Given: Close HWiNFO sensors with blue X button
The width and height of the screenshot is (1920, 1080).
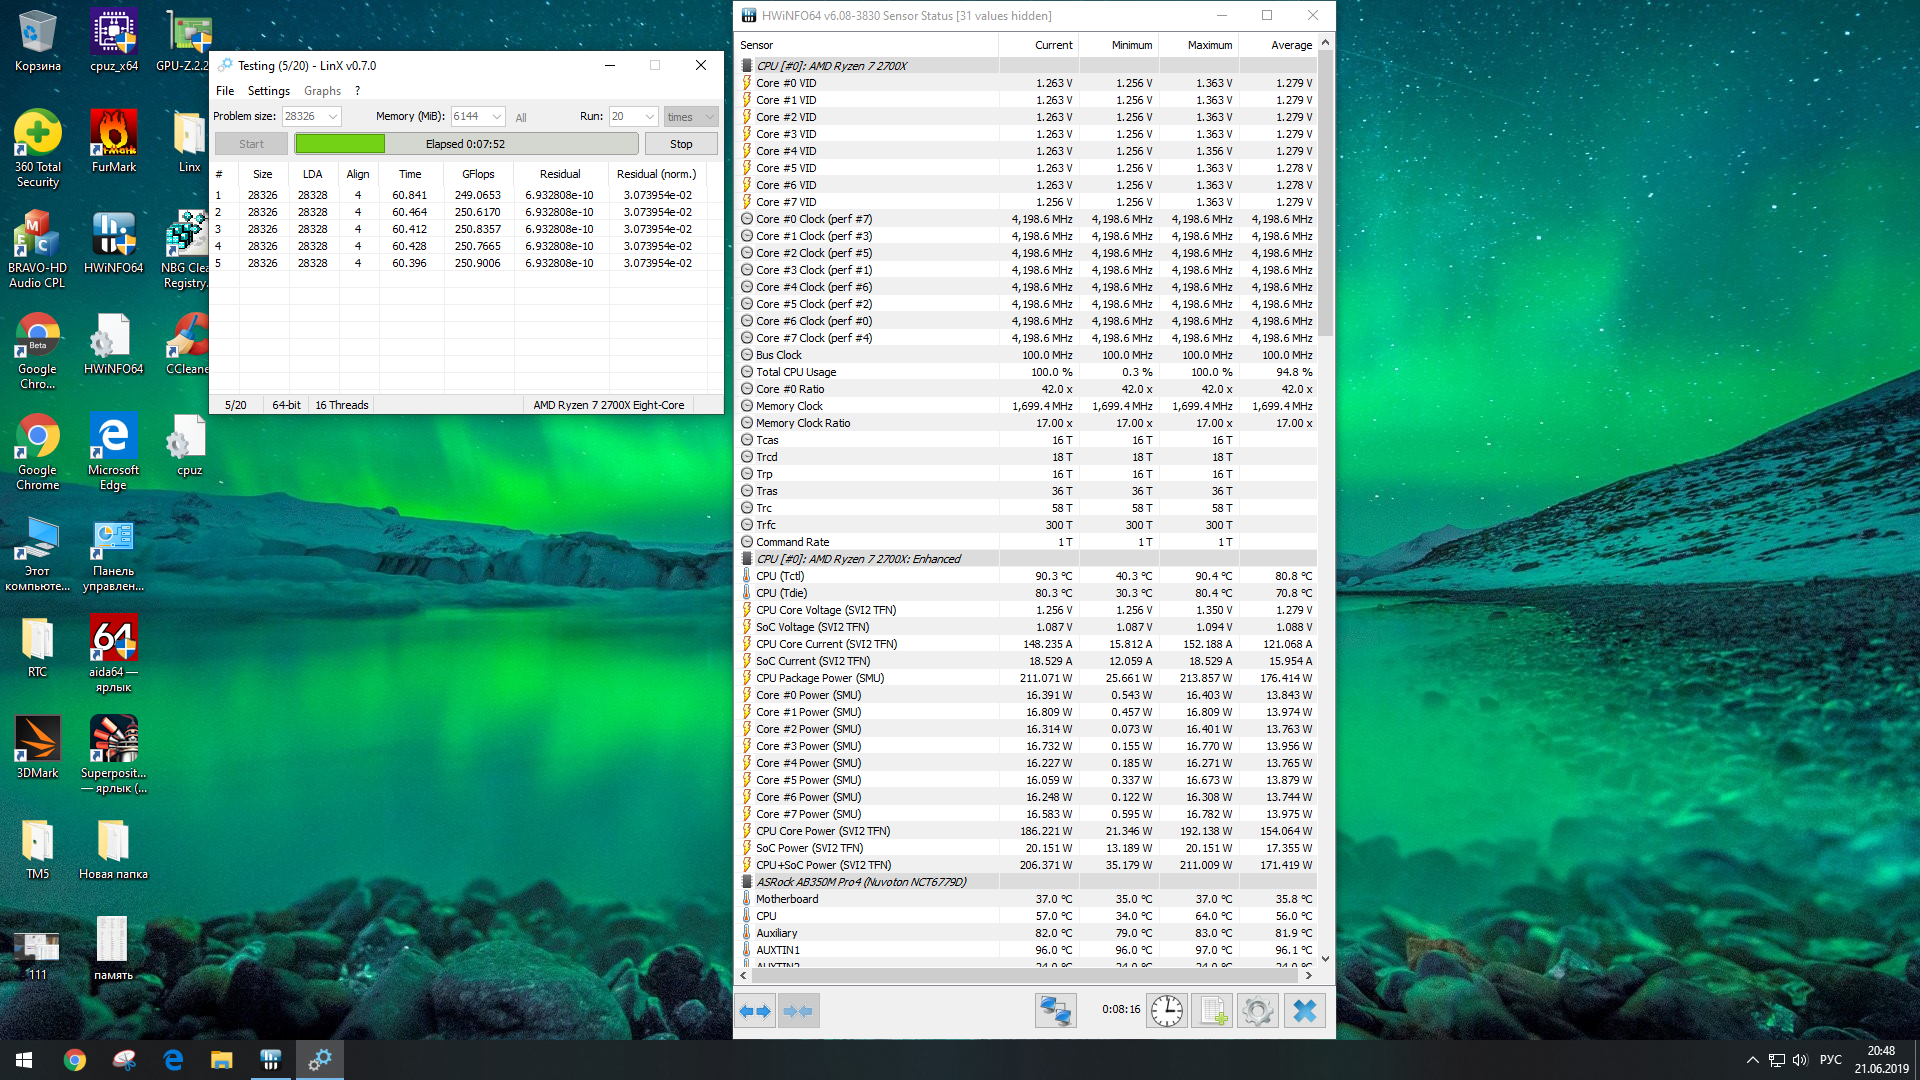Looking at the screenshot, I should point(1305,1011).
